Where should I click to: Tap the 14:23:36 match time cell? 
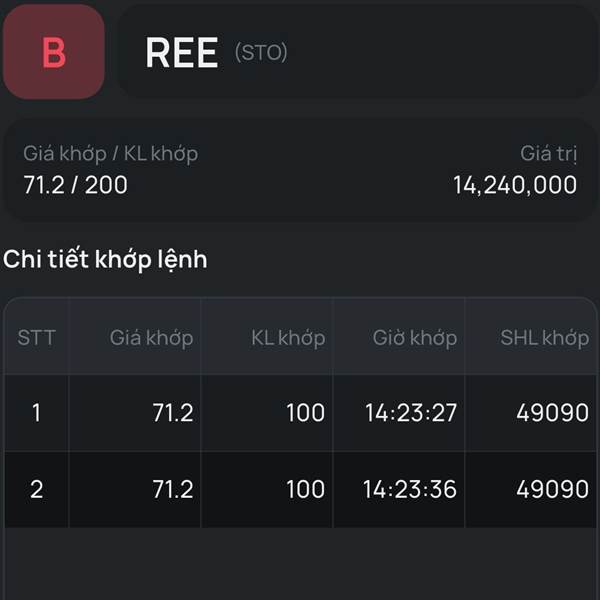410,489
